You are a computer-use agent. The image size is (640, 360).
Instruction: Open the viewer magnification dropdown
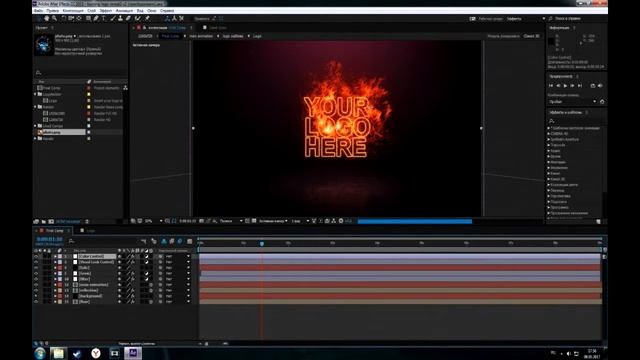154,221
